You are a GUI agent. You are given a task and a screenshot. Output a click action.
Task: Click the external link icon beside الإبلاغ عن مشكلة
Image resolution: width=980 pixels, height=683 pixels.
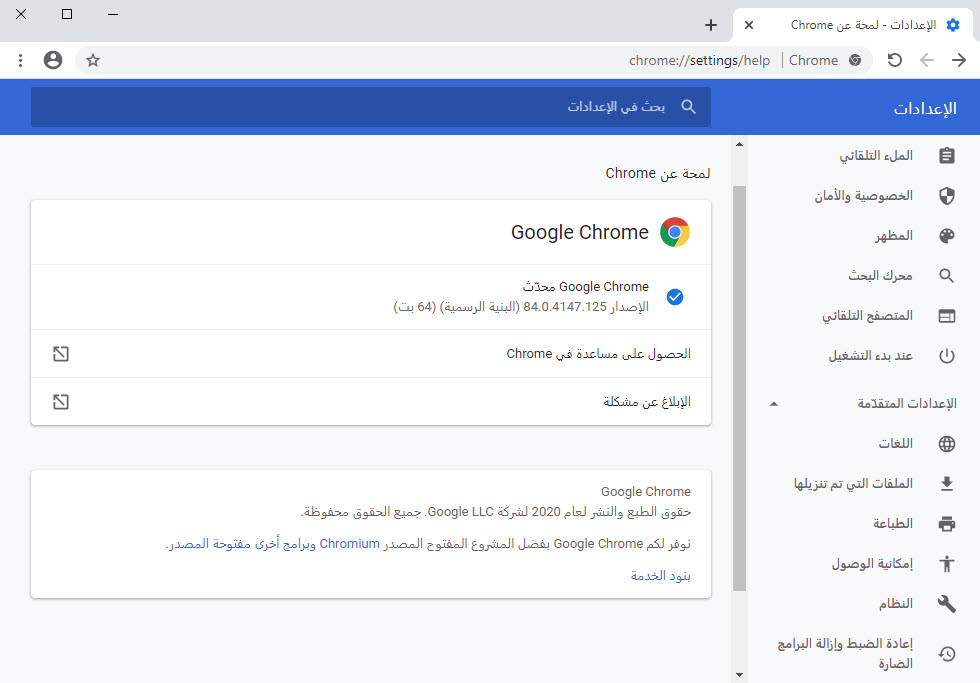[x=61, y=402]
